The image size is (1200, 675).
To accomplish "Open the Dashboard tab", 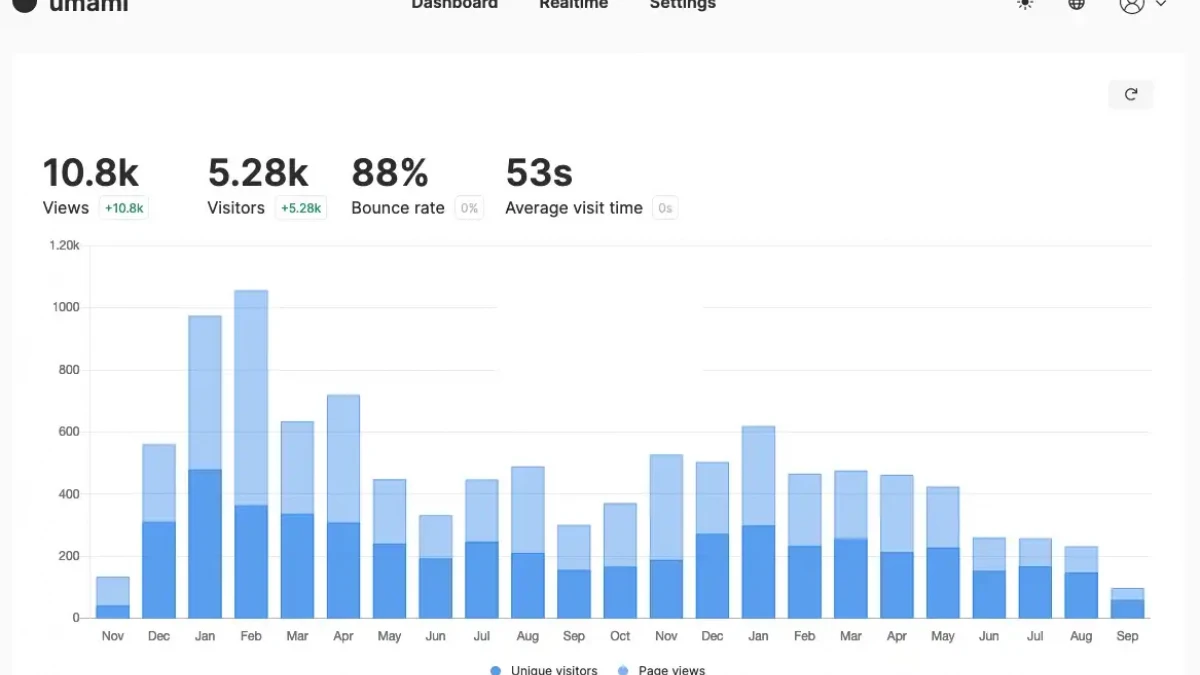I will (454, 4).
